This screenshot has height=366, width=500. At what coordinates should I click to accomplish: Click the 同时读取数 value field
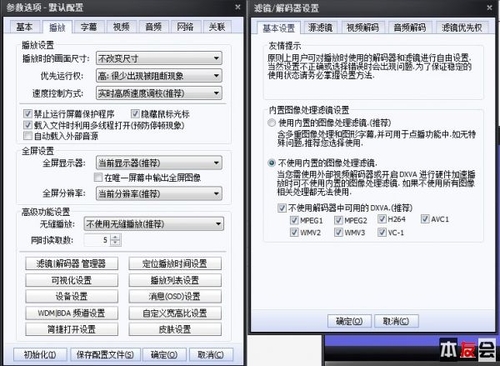[98, 240]
